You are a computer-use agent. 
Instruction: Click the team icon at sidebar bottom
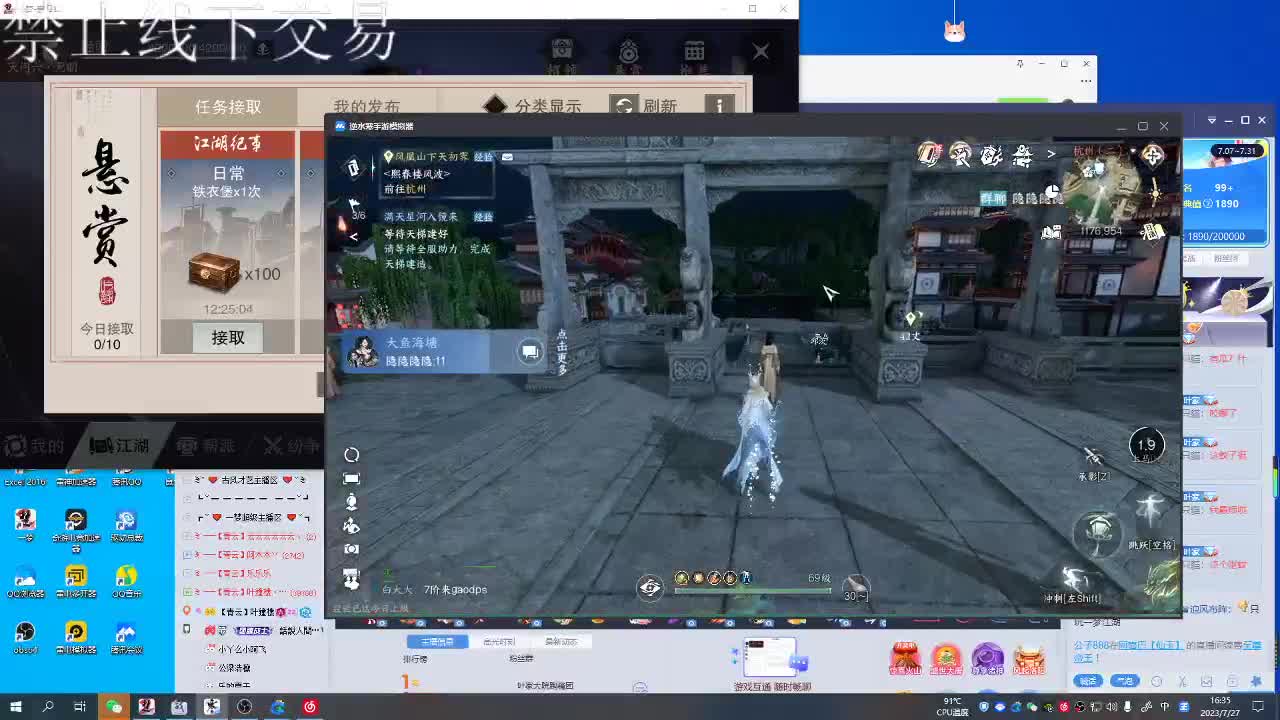tap(351, 578)
